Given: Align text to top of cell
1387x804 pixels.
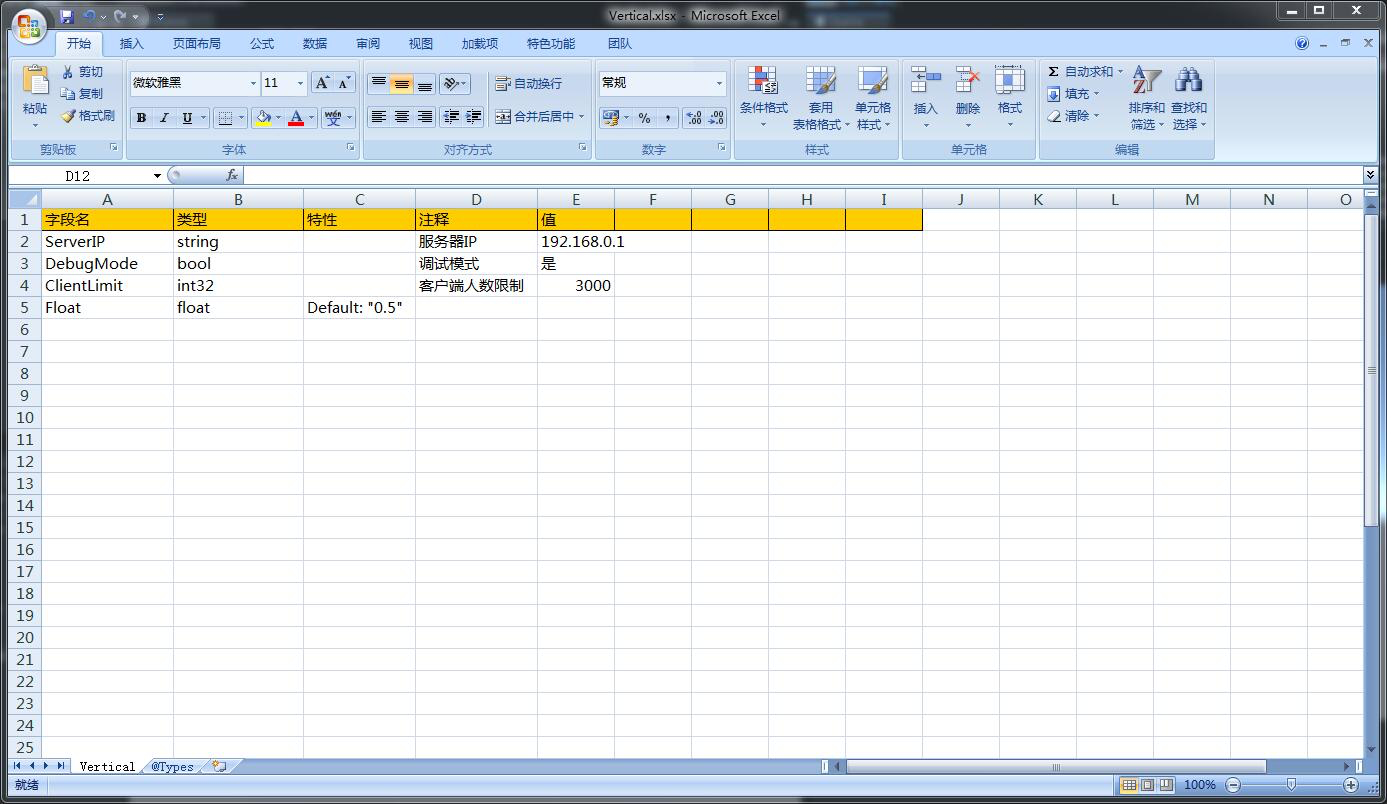Looking at the screenshot, I should point(379,84).
